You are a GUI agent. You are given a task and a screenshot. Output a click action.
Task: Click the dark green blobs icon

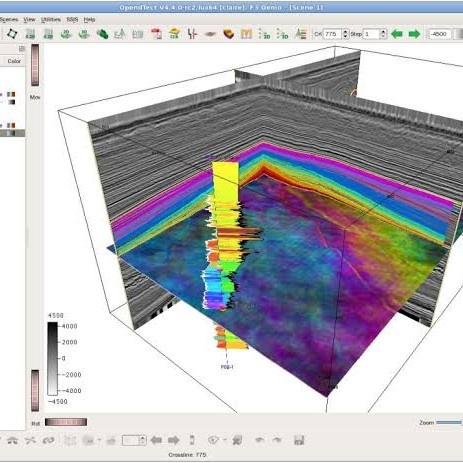(x=102, y=34)
